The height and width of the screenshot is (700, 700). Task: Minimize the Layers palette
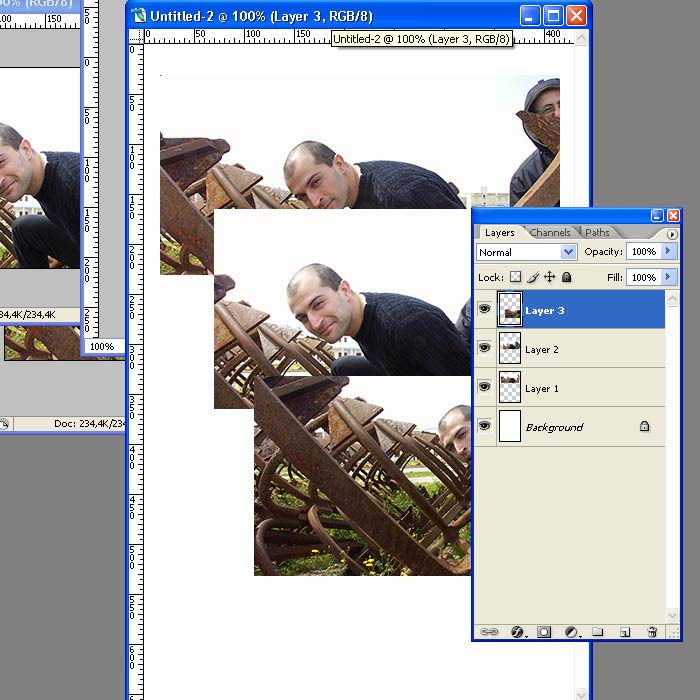(x=657, y=216)
